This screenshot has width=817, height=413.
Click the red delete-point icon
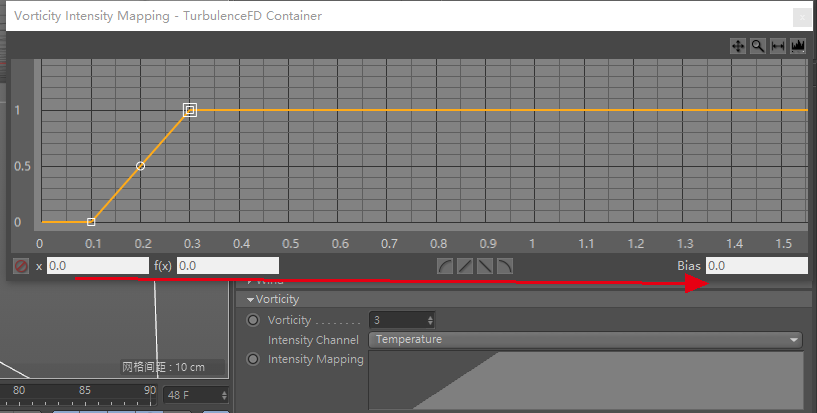pyautogui.click(x=21, y=266)
